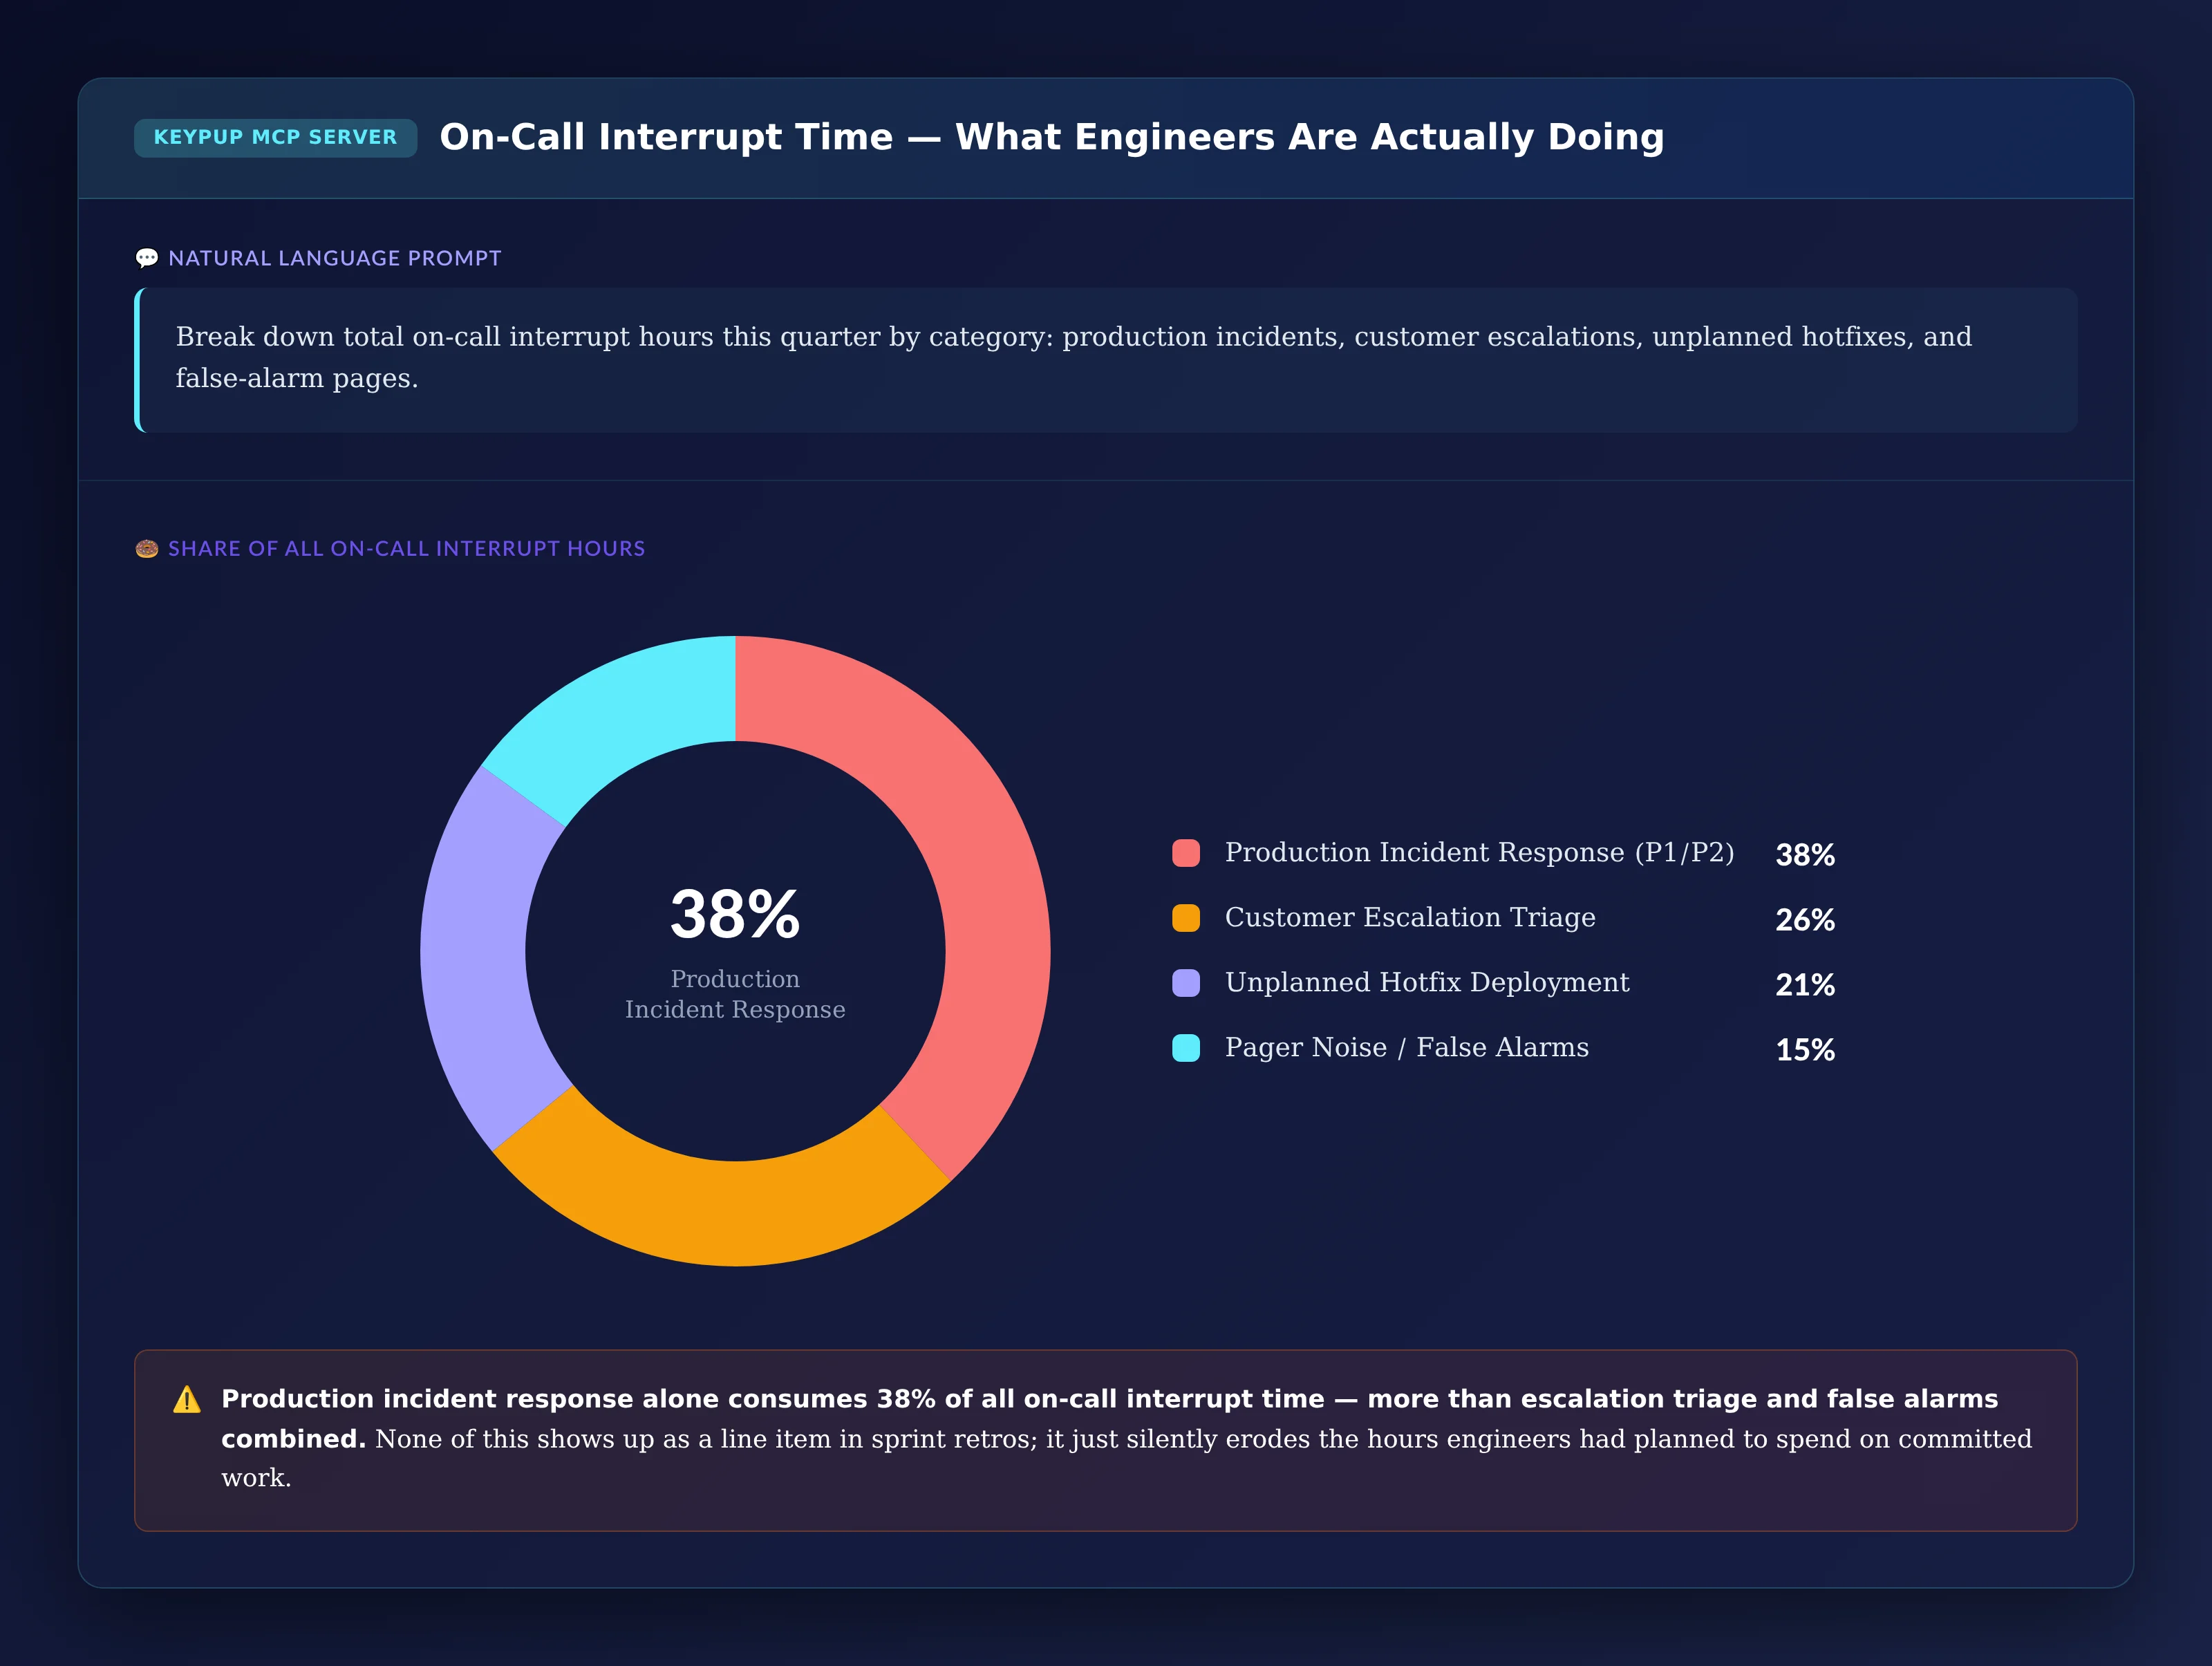This screenshot has height=1666, width=2212.
Task: Click 'Production Incident Response' caption inside the donut
Action: click(735, 994)
